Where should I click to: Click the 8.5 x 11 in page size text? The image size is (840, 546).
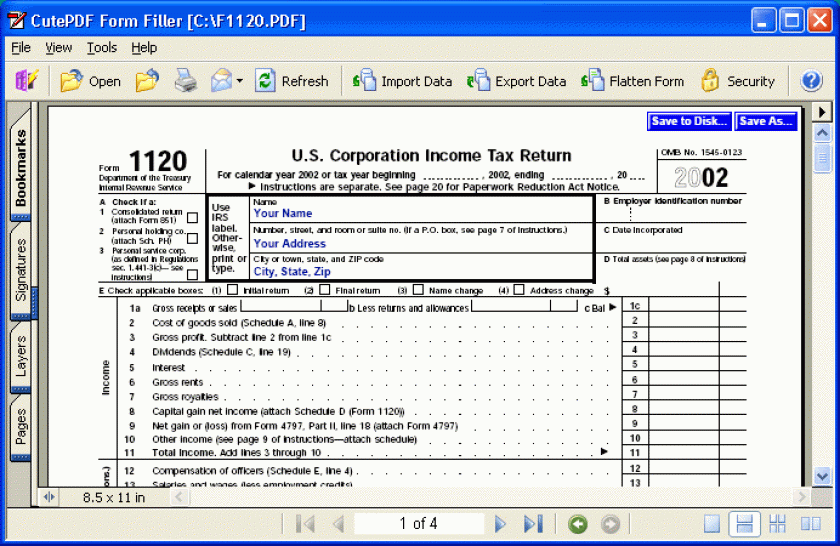pos(114,498)
